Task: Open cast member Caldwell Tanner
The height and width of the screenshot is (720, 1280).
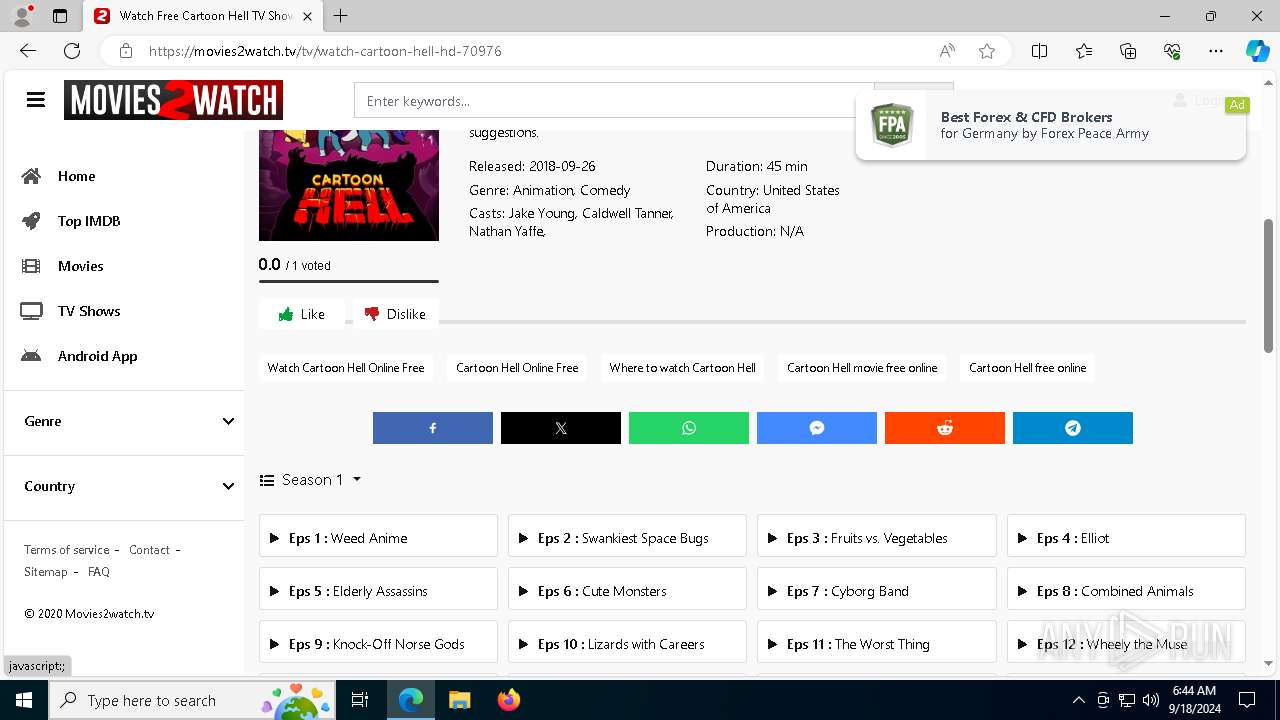Action: (627, 213)
